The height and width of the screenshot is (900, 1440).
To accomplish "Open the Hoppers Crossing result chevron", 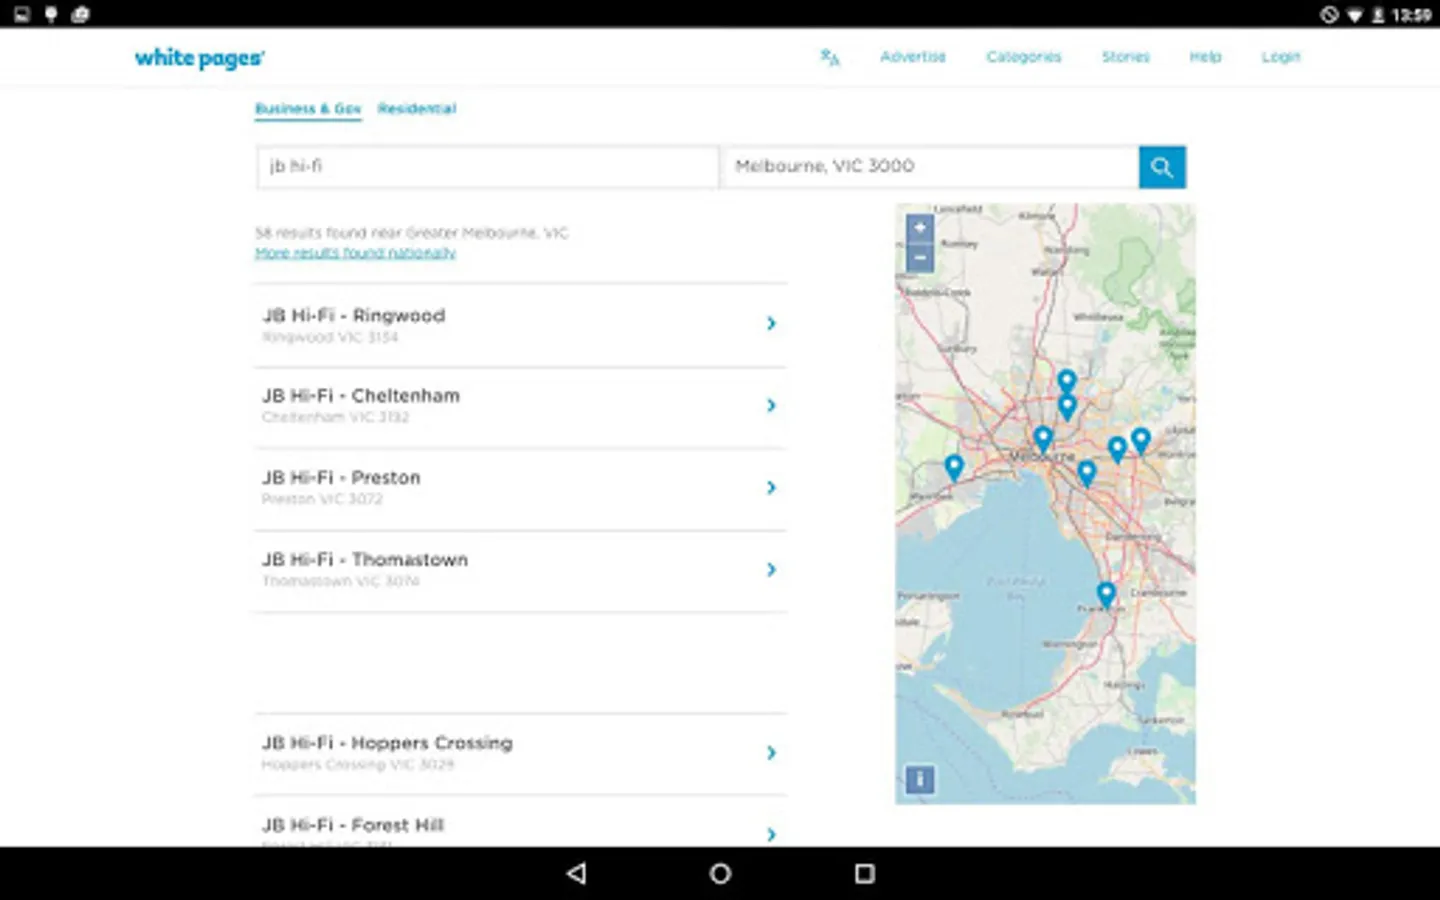I will click(x=771, y=752).
